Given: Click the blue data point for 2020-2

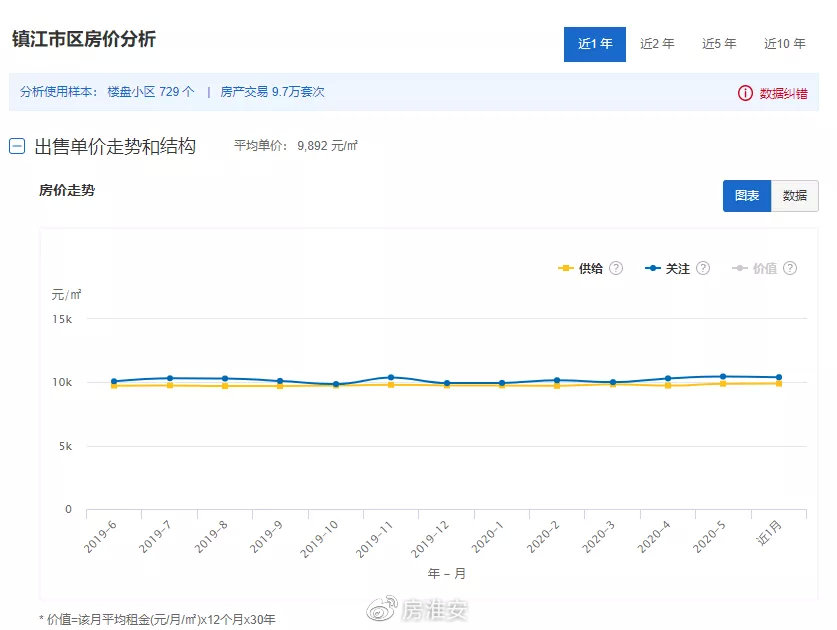Looking at the screenshot, I should (x=557, y=381).
